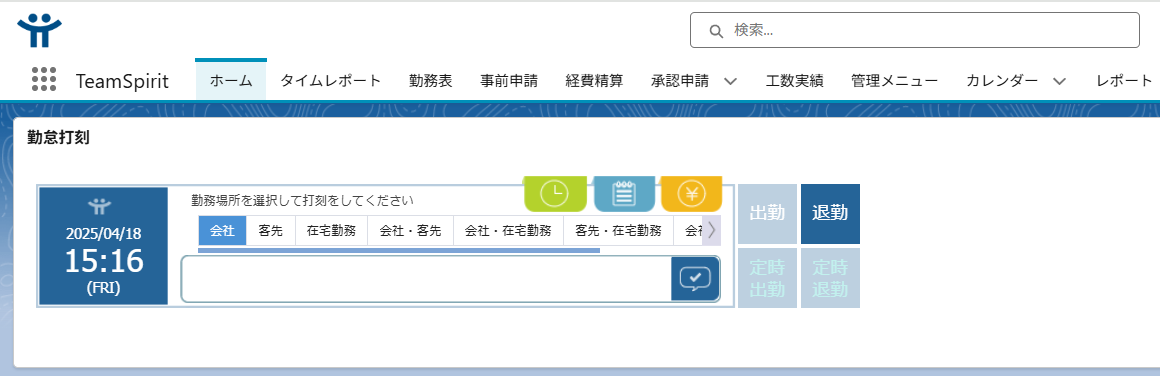
Task: Click the 2025/04/18 date text
Action: click(104, 233)
